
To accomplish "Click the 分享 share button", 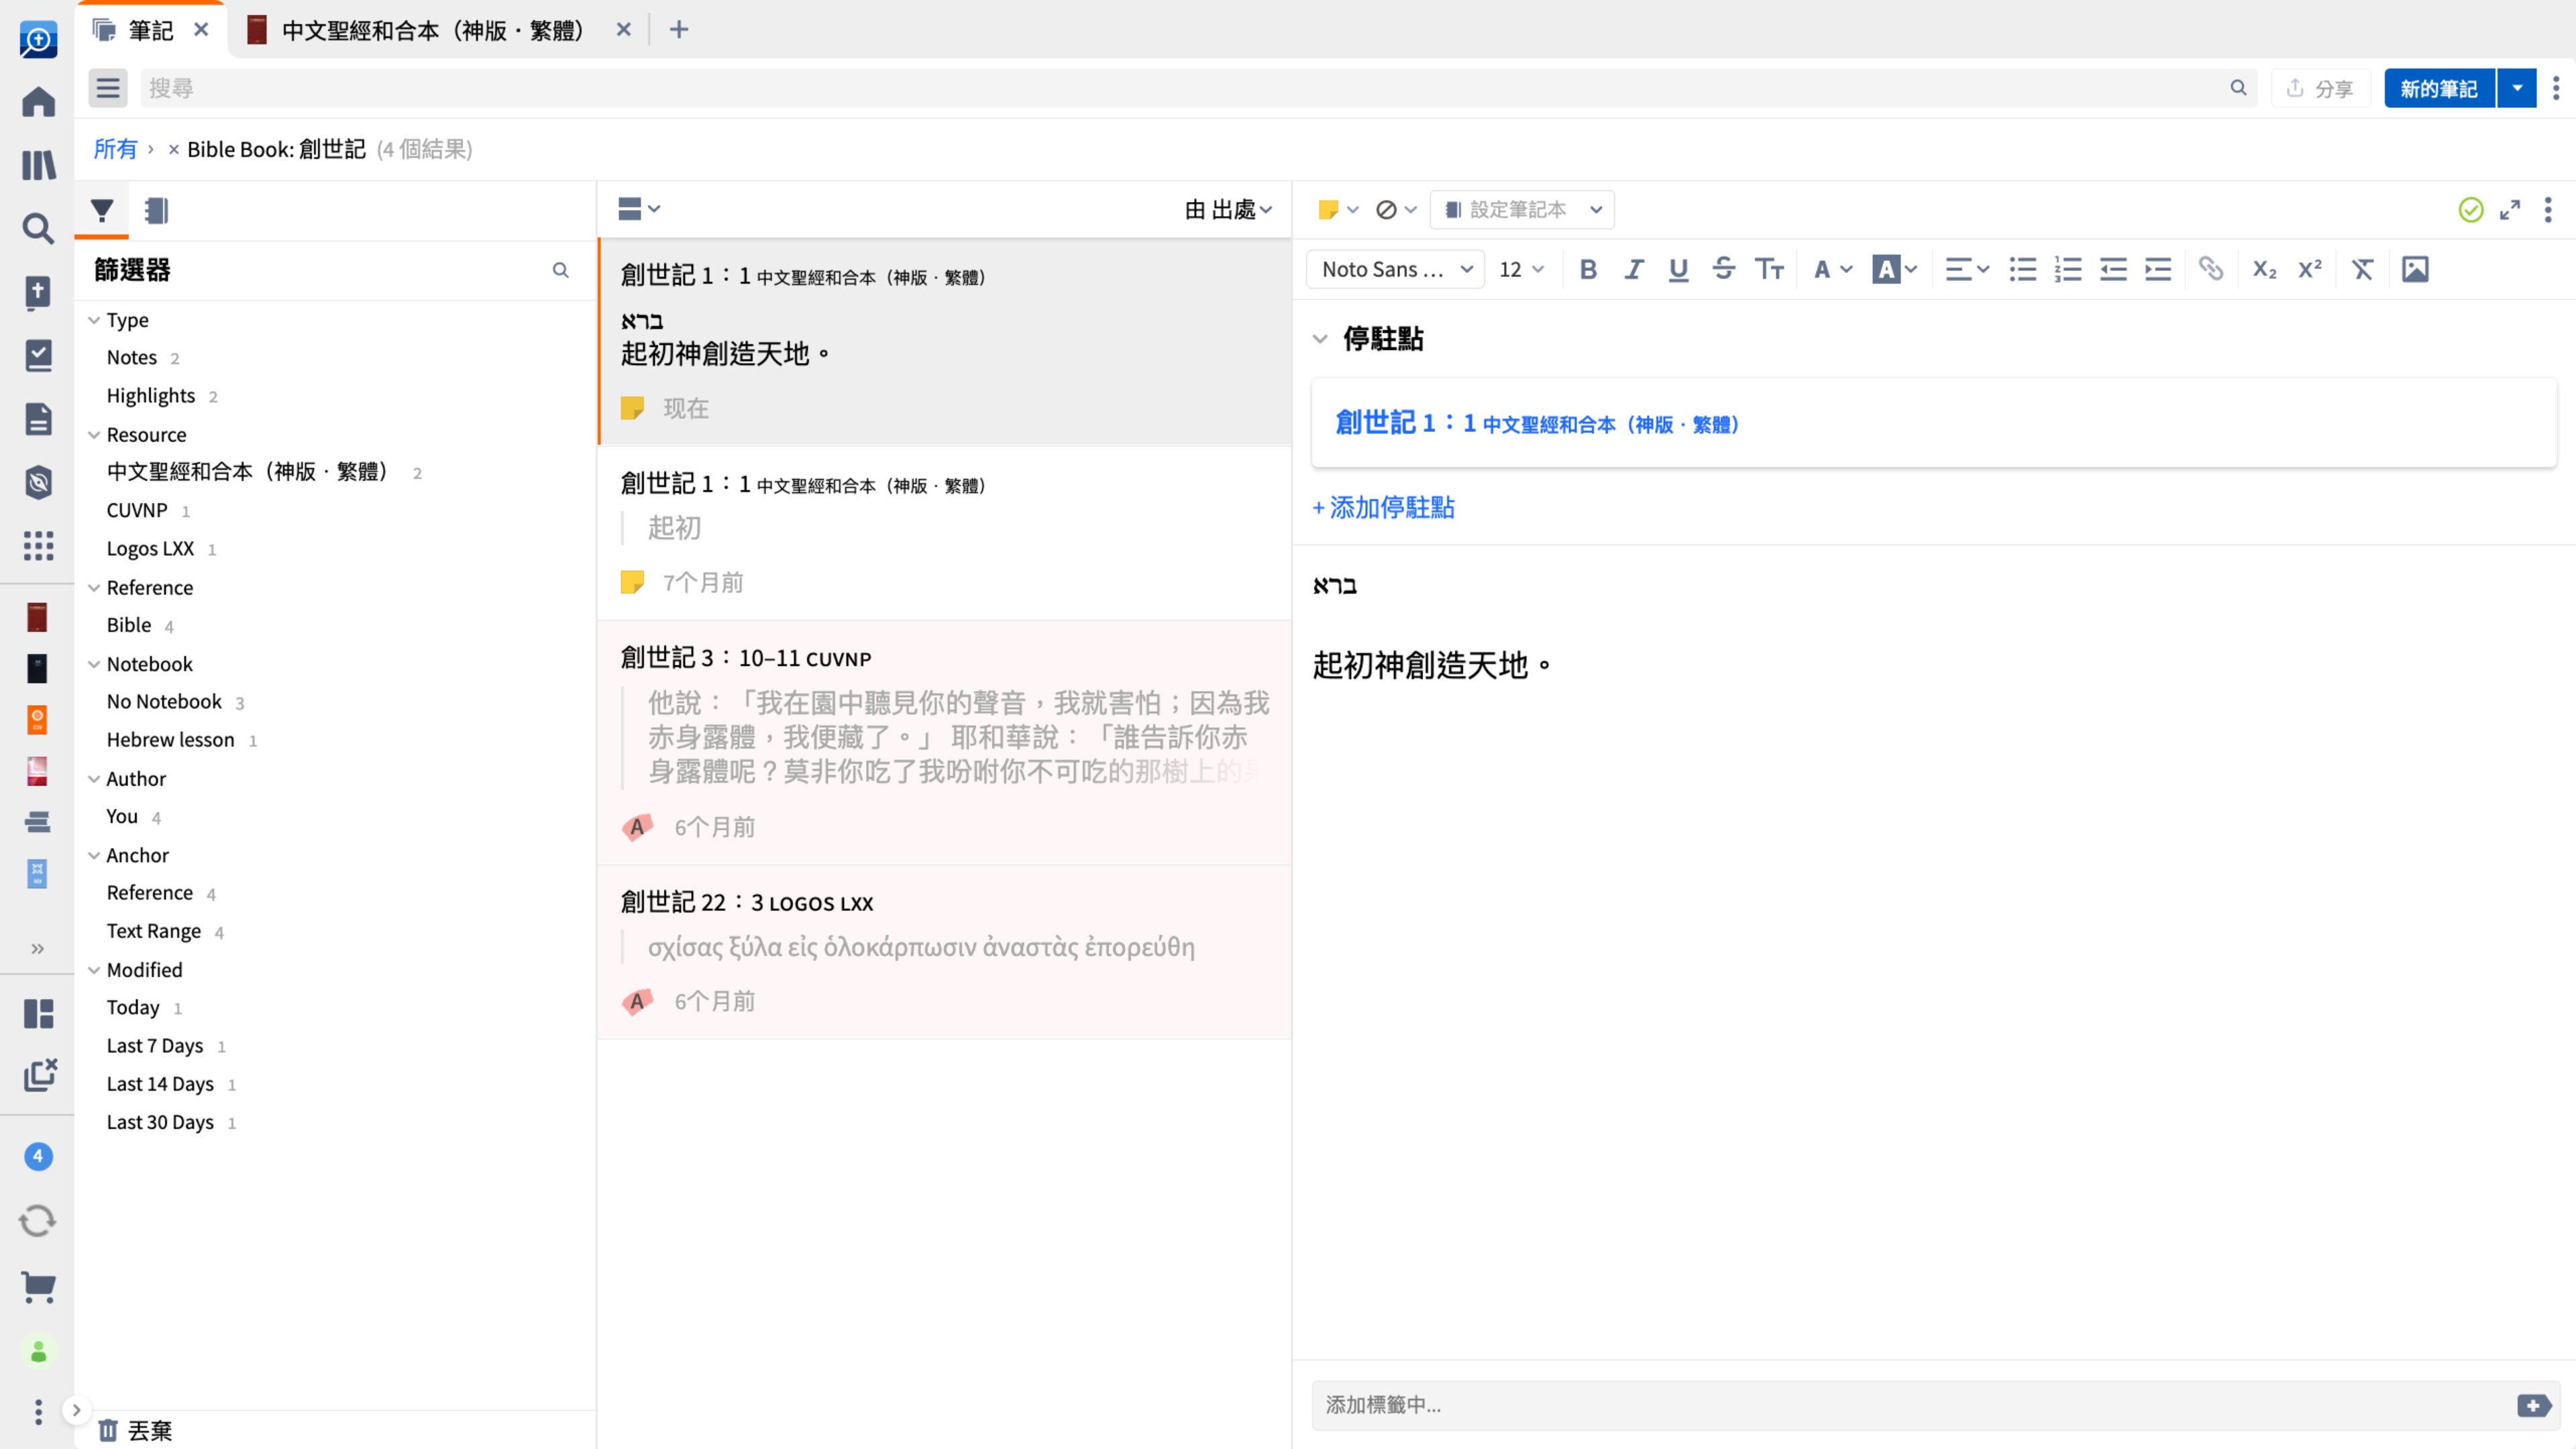I will [x=2320, y=88].
